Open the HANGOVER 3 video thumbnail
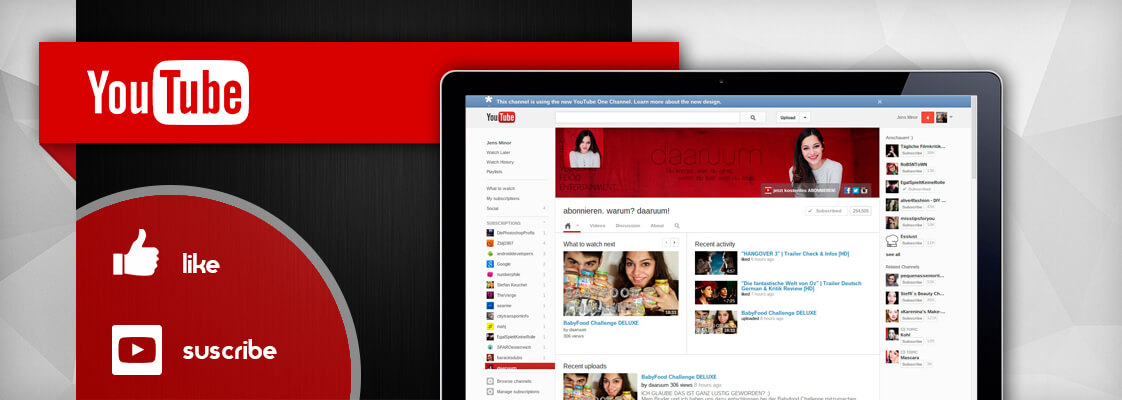 click(x=716, y=263)
